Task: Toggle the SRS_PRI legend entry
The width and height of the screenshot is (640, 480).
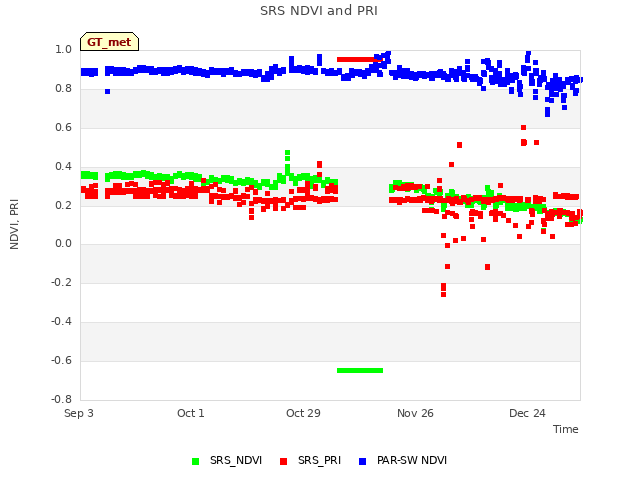Action: [x=311, y=460]
